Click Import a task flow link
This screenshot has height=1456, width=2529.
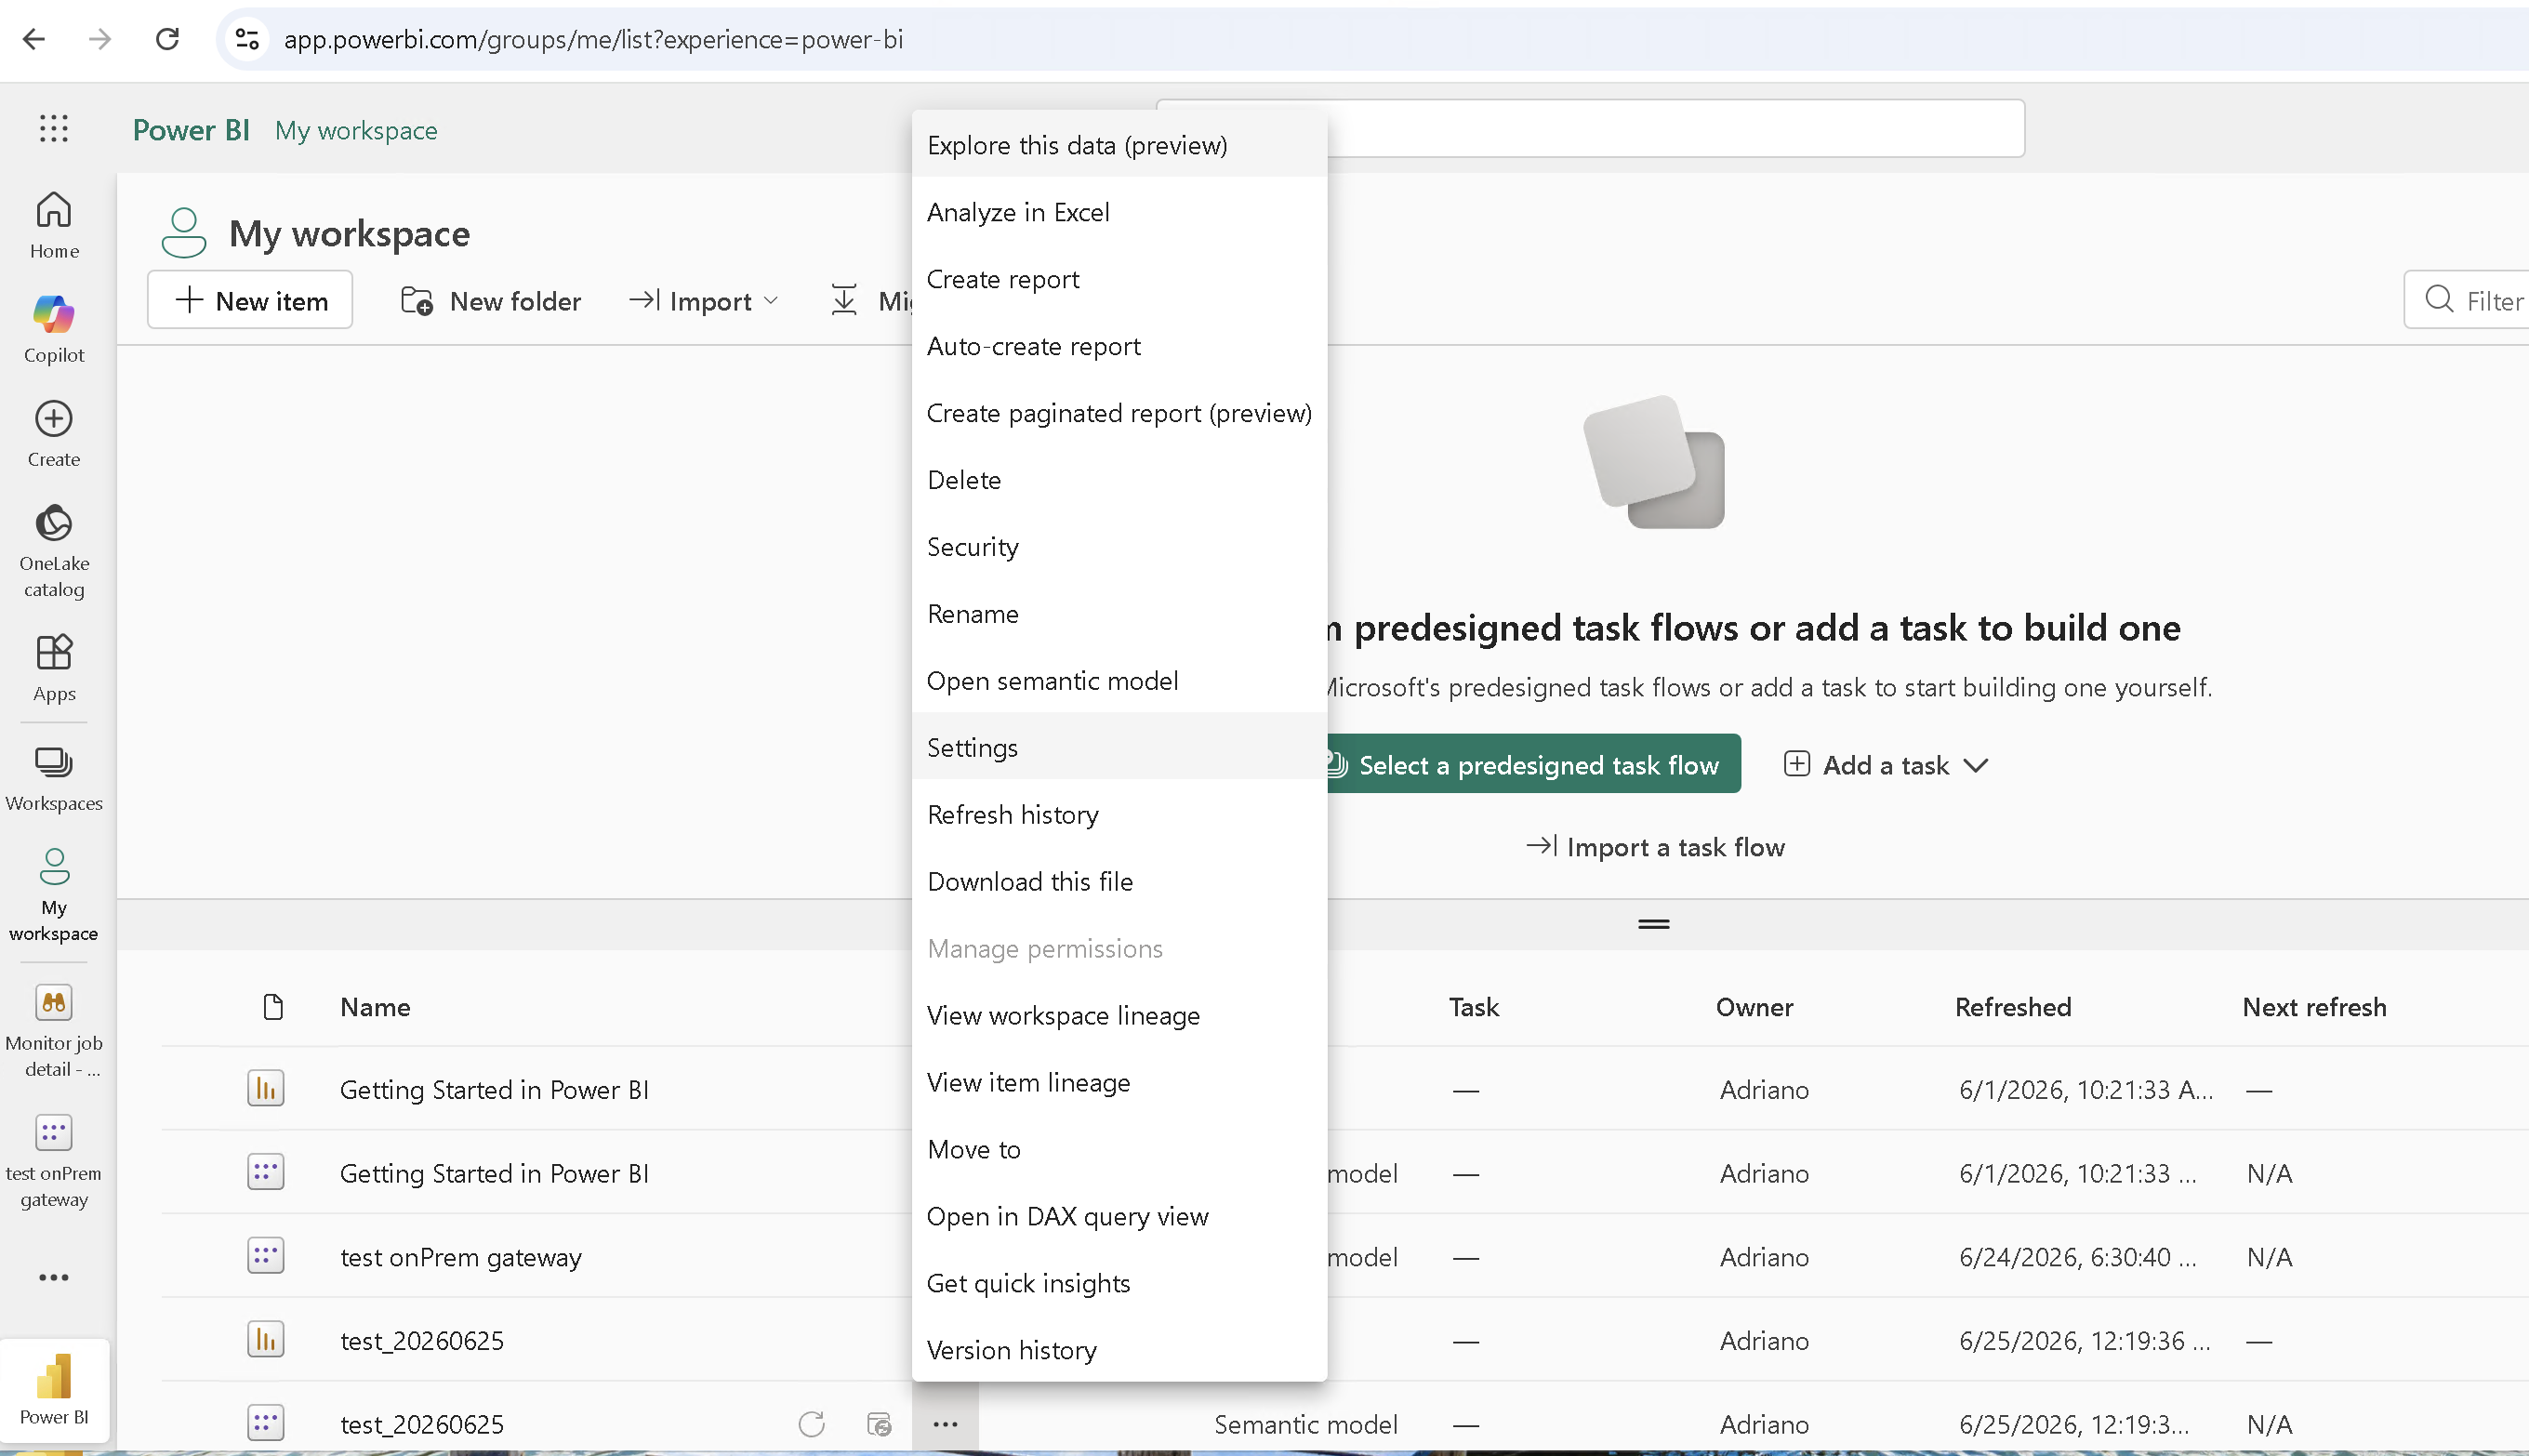tap(1654, 847)
